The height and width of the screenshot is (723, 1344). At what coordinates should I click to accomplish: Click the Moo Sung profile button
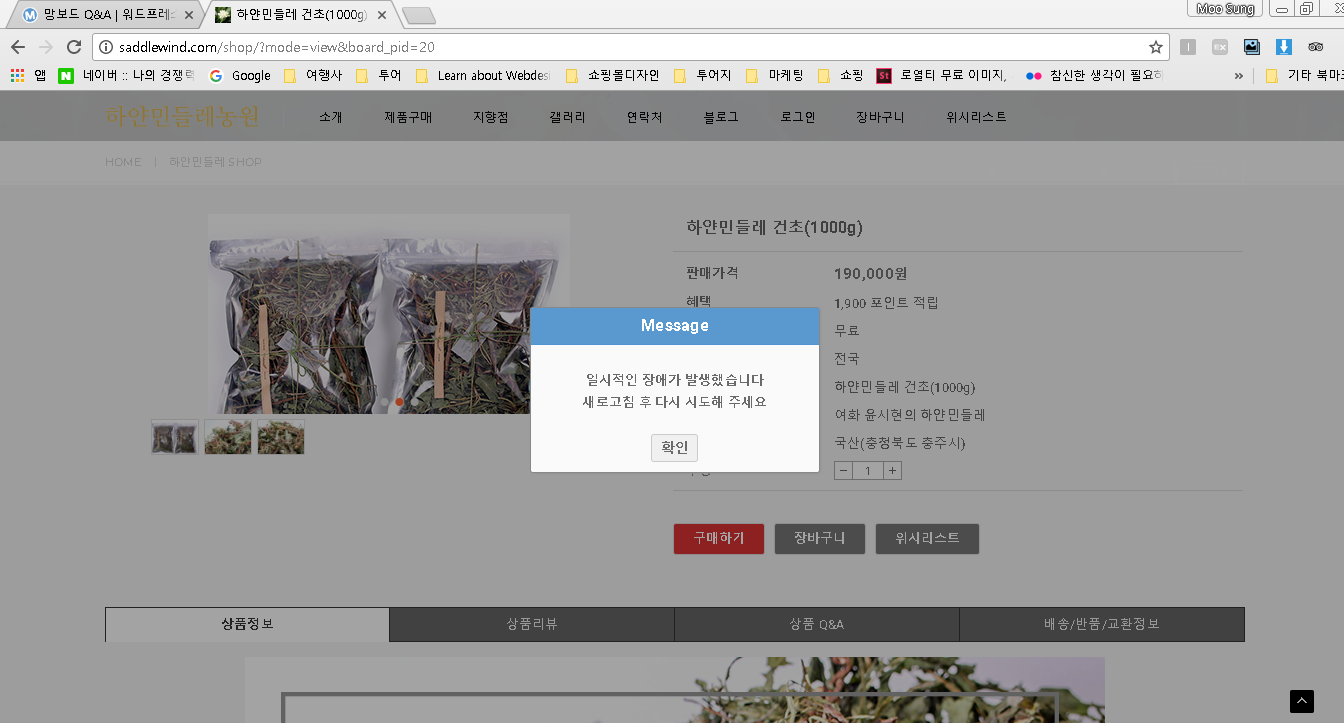[1226, 9]
